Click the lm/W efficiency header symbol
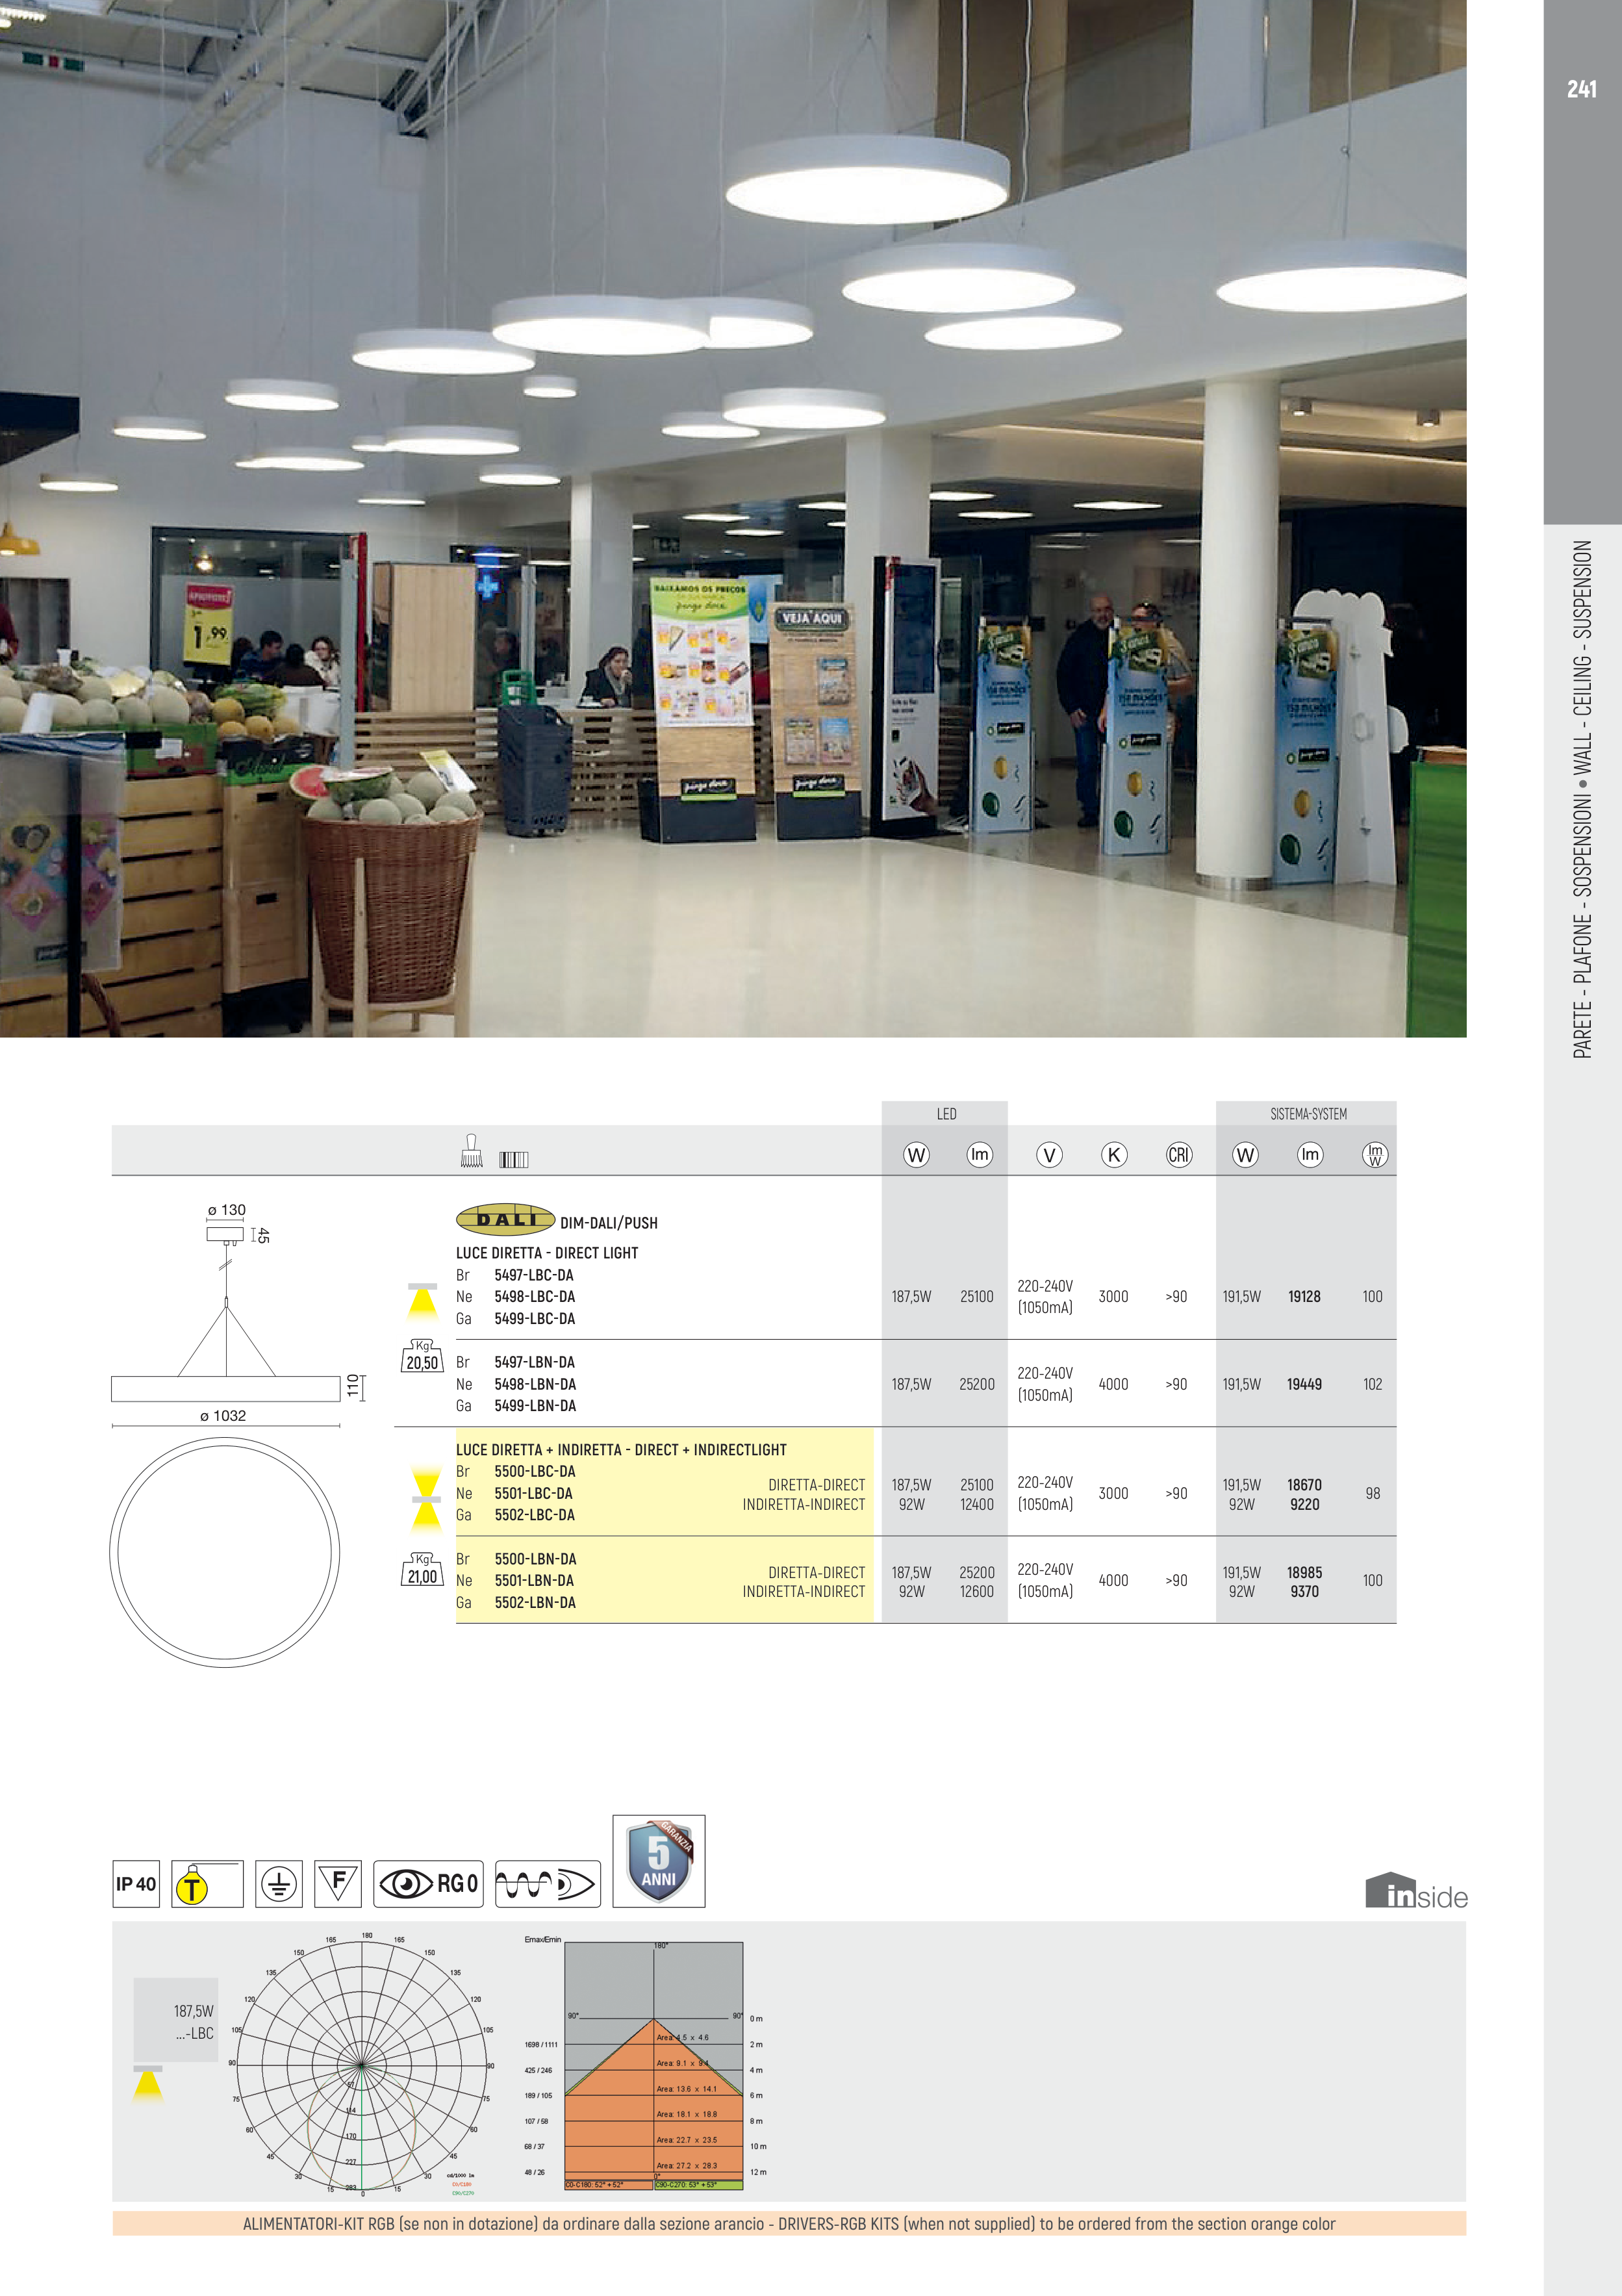Image resolution: width=1622 pixels, height=2296 pixels. (x=1375, y=1155)
